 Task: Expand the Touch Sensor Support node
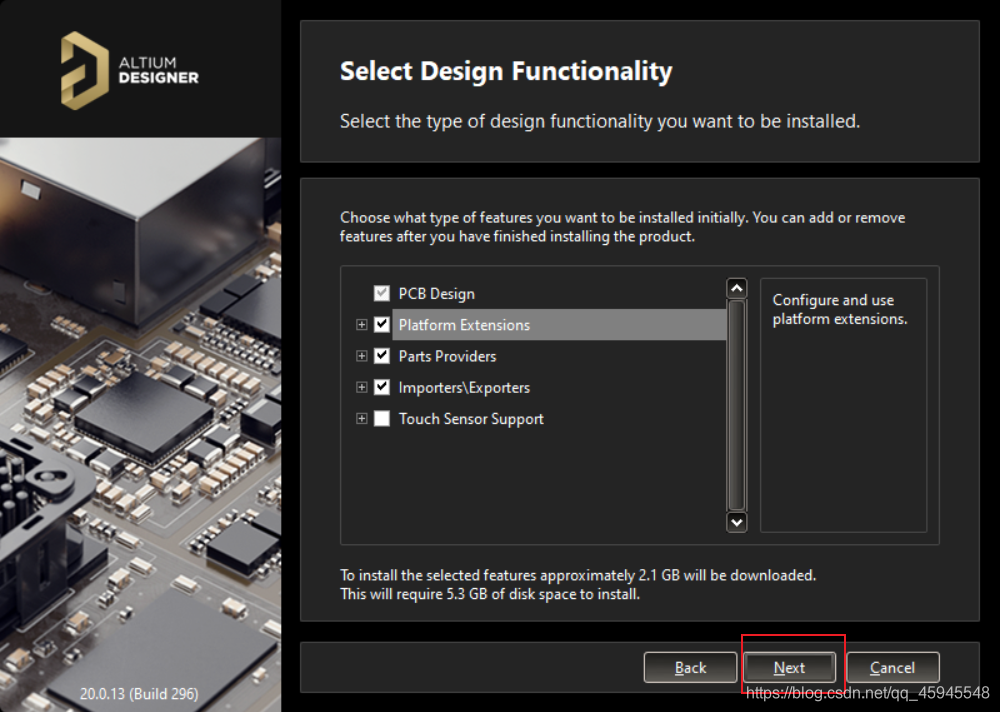tap(362, 419)
